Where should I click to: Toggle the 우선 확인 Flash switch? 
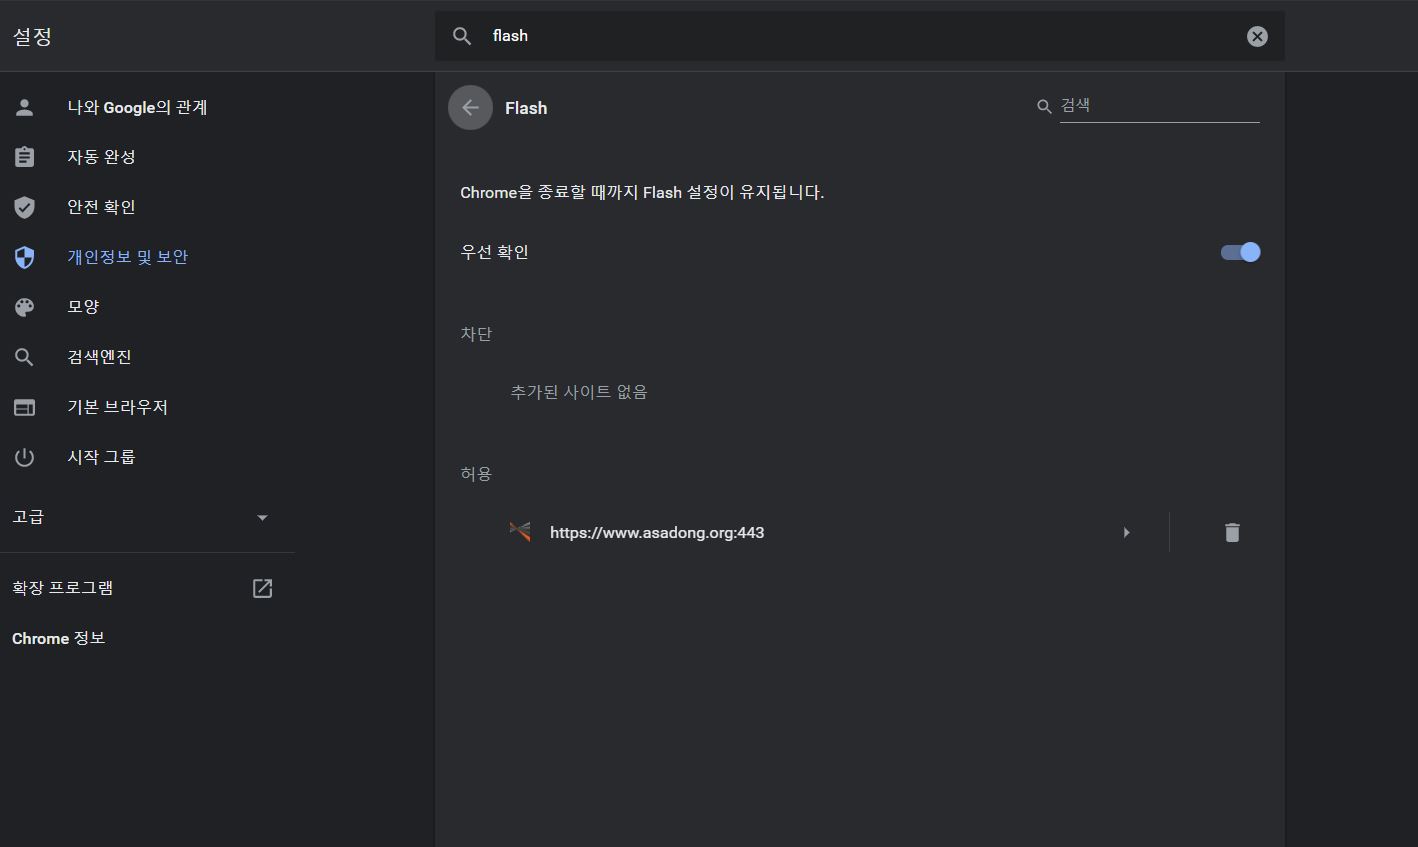pos(1240,252)
